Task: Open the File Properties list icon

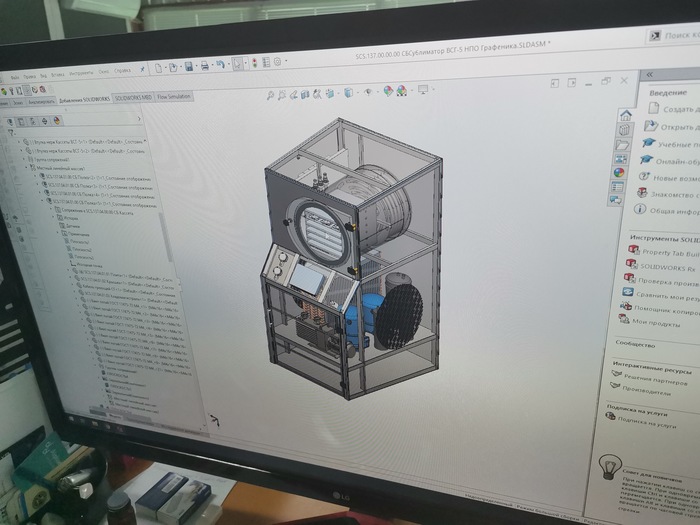Action: pos(266,62)
